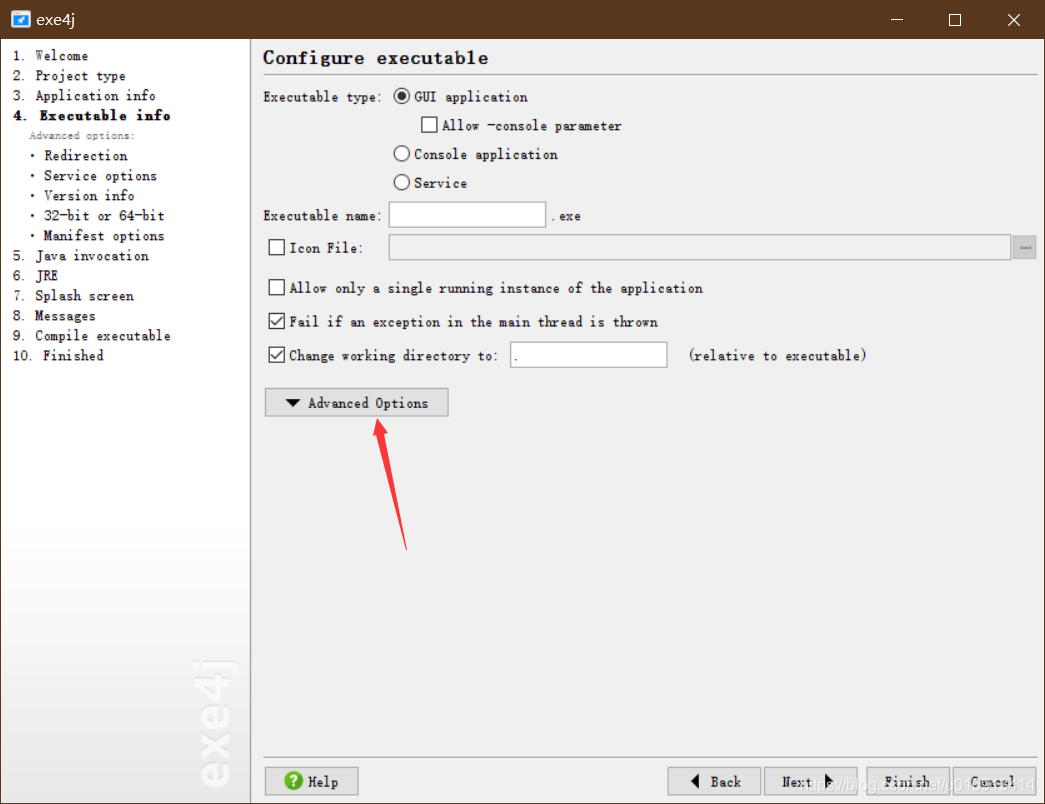Viewport: 1045px width, 804px height.
Task: Close the exe4j window
Action: pos(1014,19)
